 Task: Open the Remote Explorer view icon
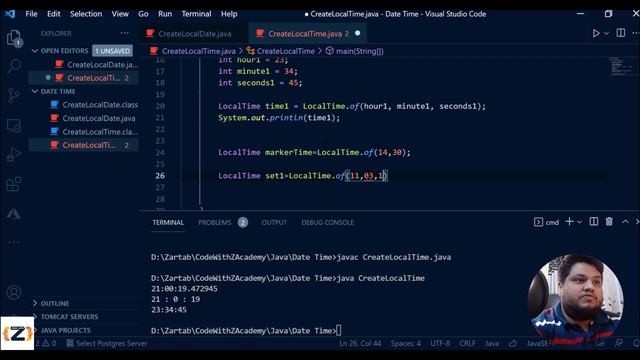click(14, 125)
